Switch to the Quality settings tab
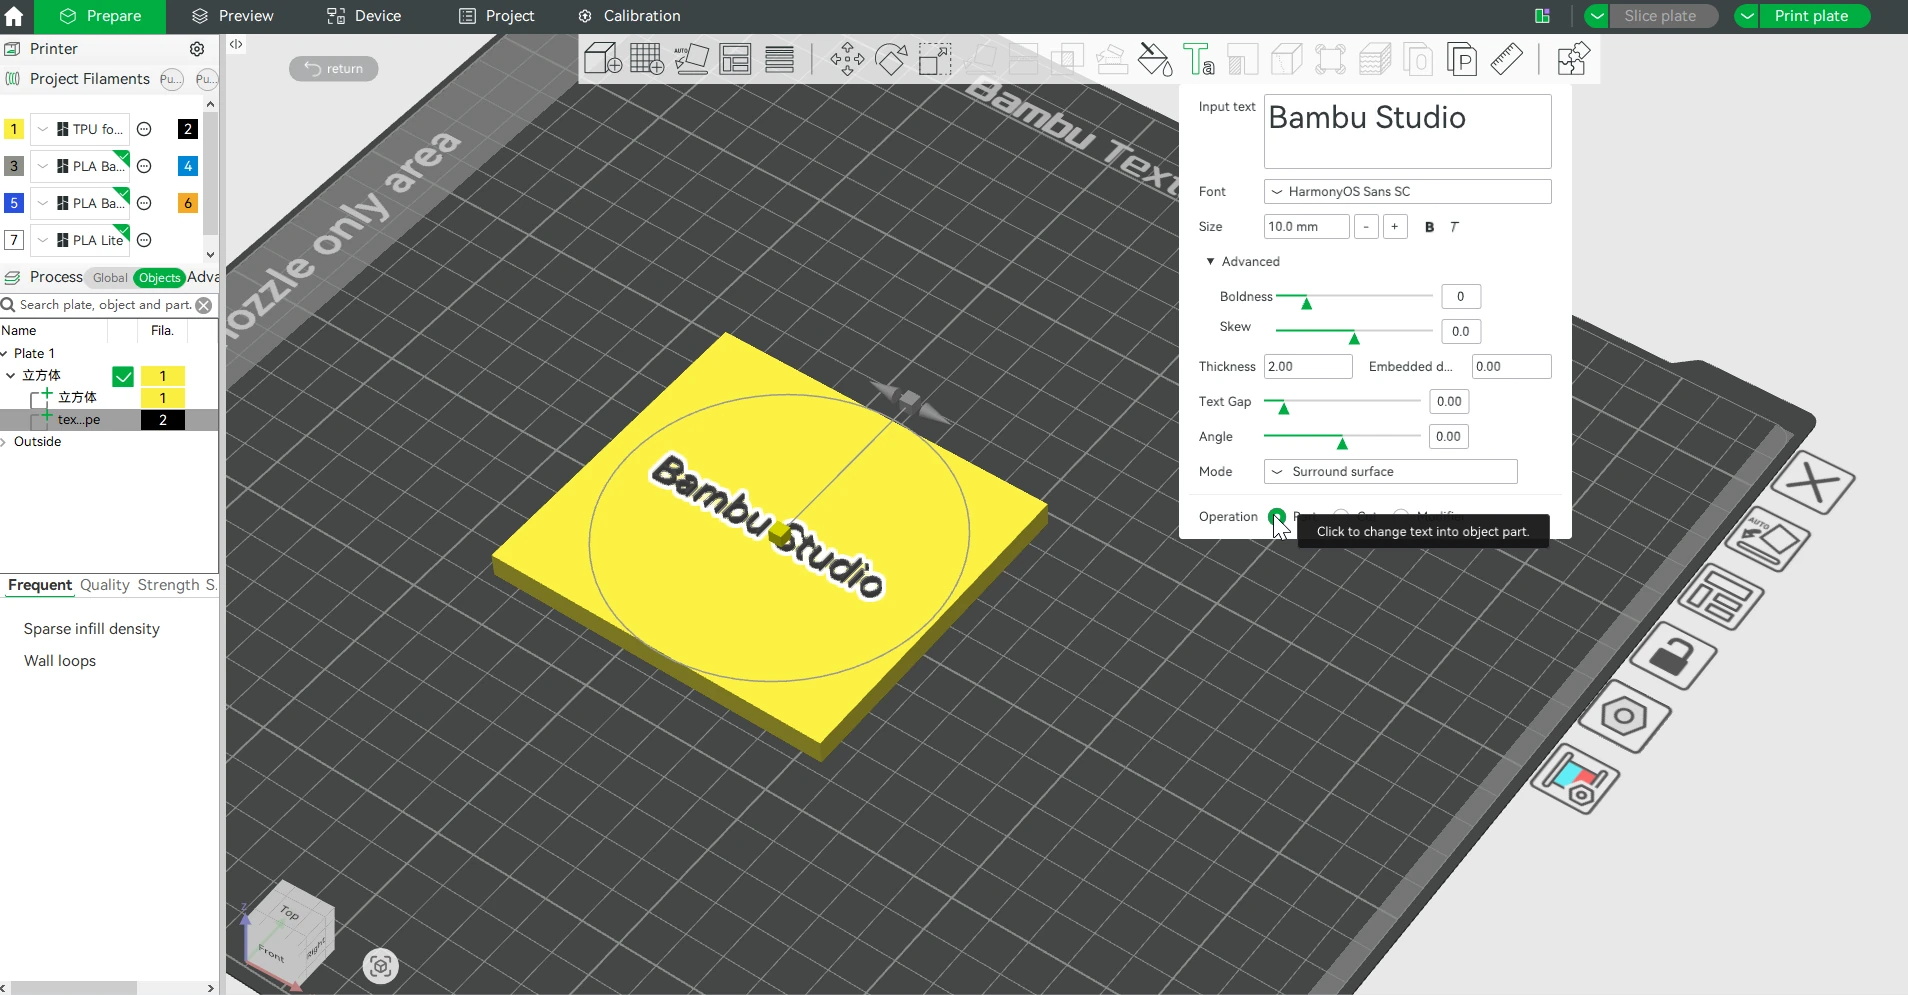The height and width of the screenshot is (995, 1908). pos(105,585)
